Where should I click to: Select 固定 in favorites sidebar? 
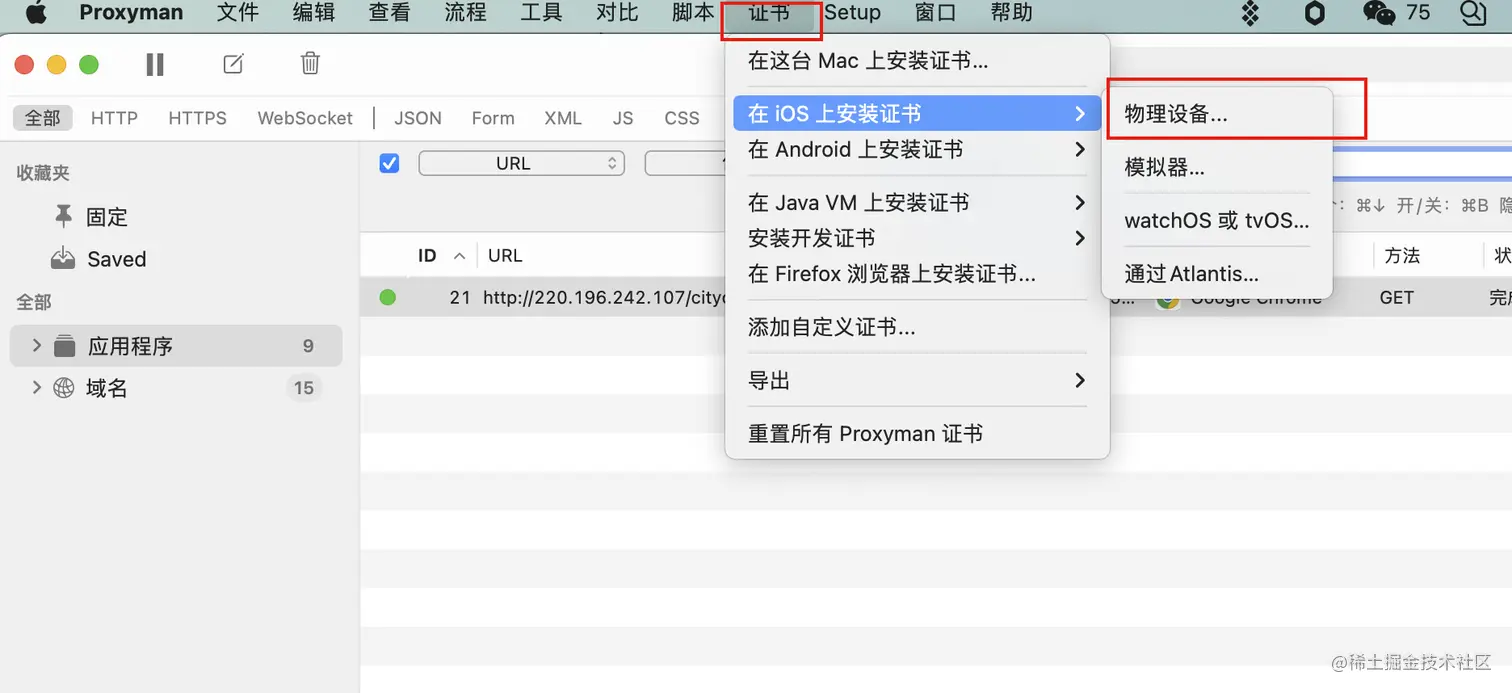point(107,217)
